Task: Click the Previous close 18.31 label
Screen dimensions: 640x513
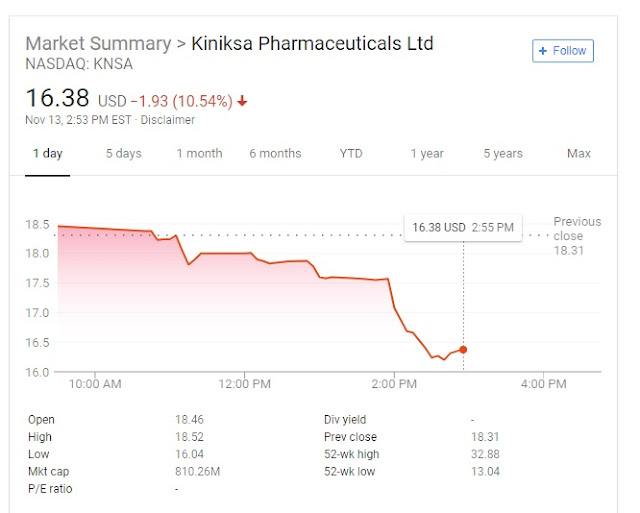Action: click(x=577, y=236)
